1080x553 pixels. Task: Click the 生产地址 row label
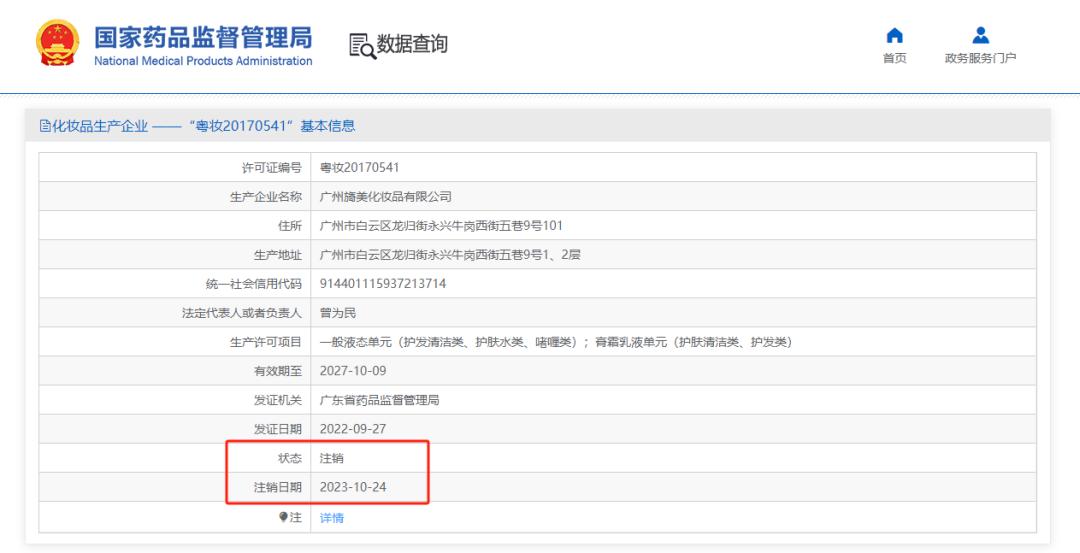pos(278,255)
